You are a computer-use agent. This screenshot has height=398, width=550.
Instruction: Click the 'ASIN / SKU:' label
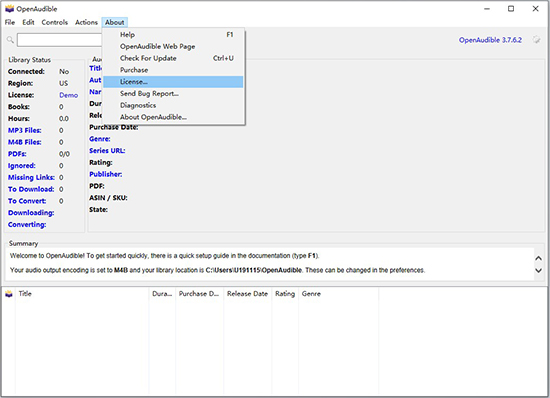click(108, 198)
